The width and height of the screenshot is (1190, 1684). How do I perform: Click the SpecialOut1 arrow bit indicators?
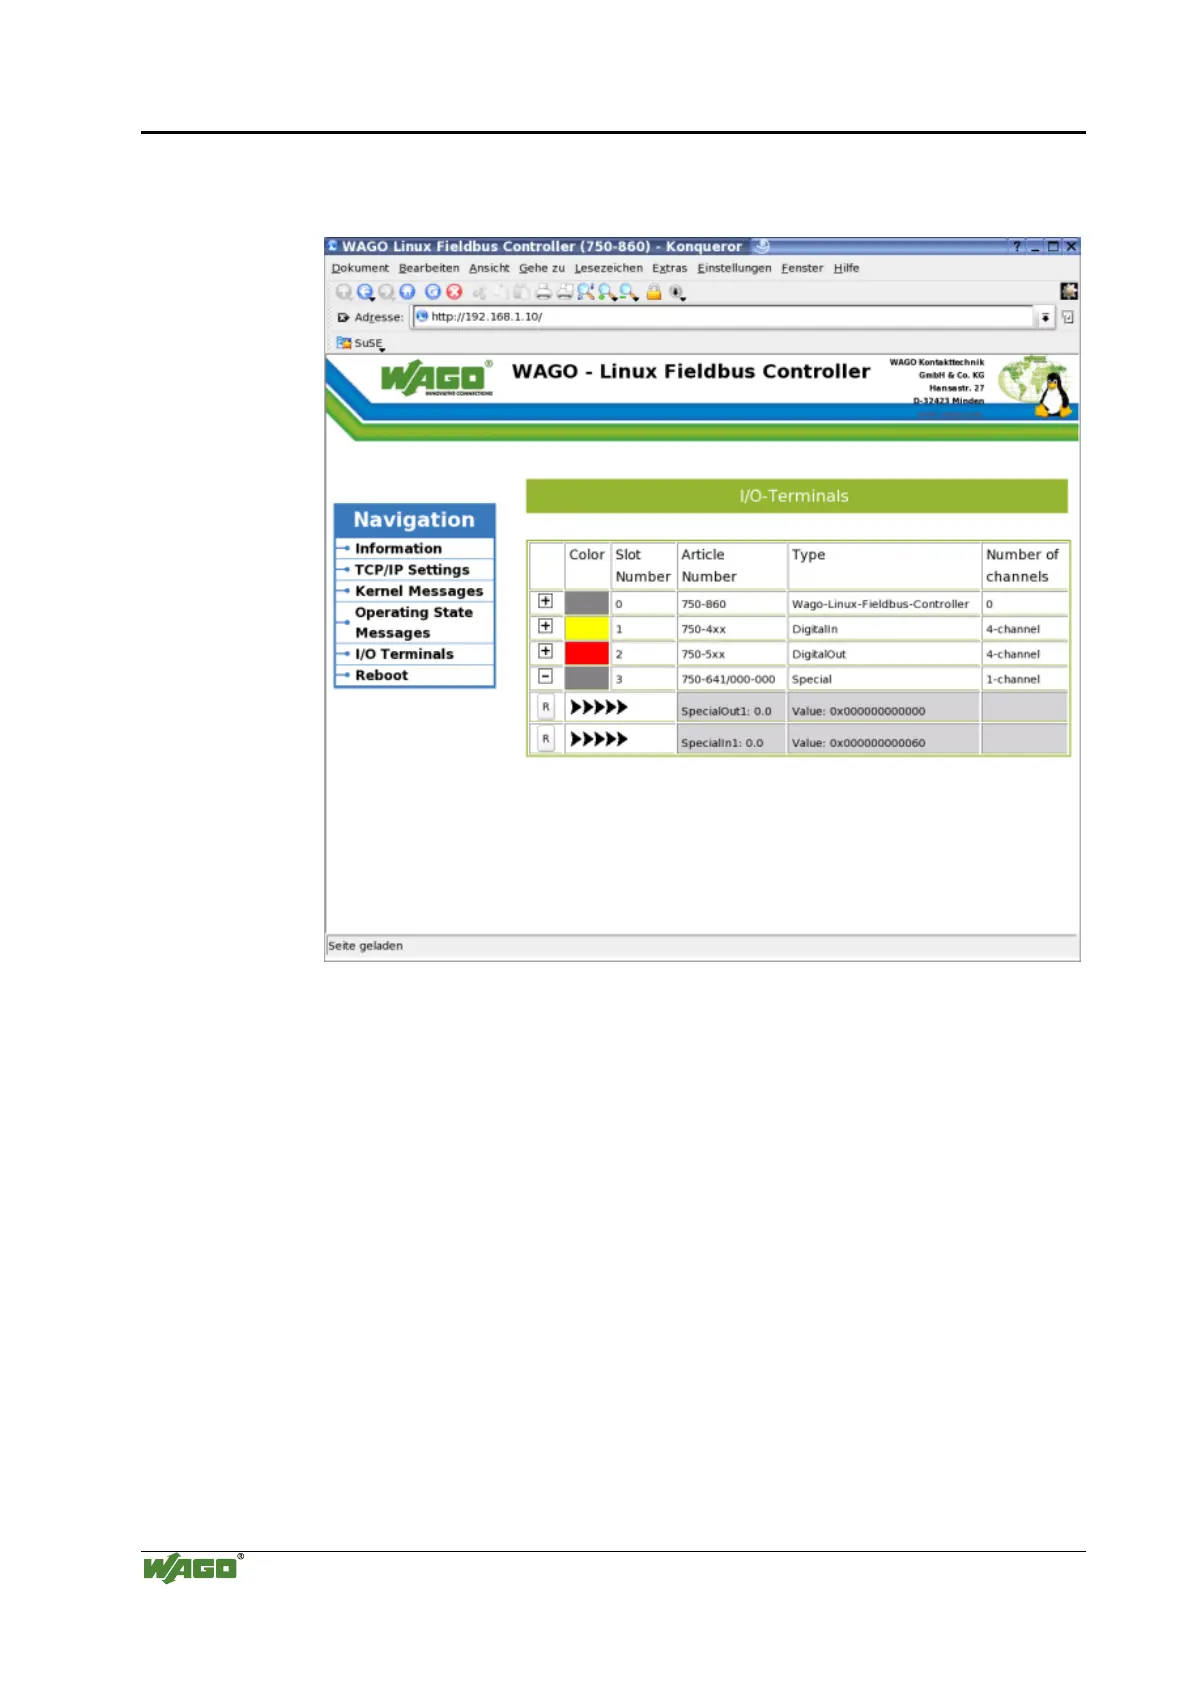pyautogui.click(x=598, y=707)
